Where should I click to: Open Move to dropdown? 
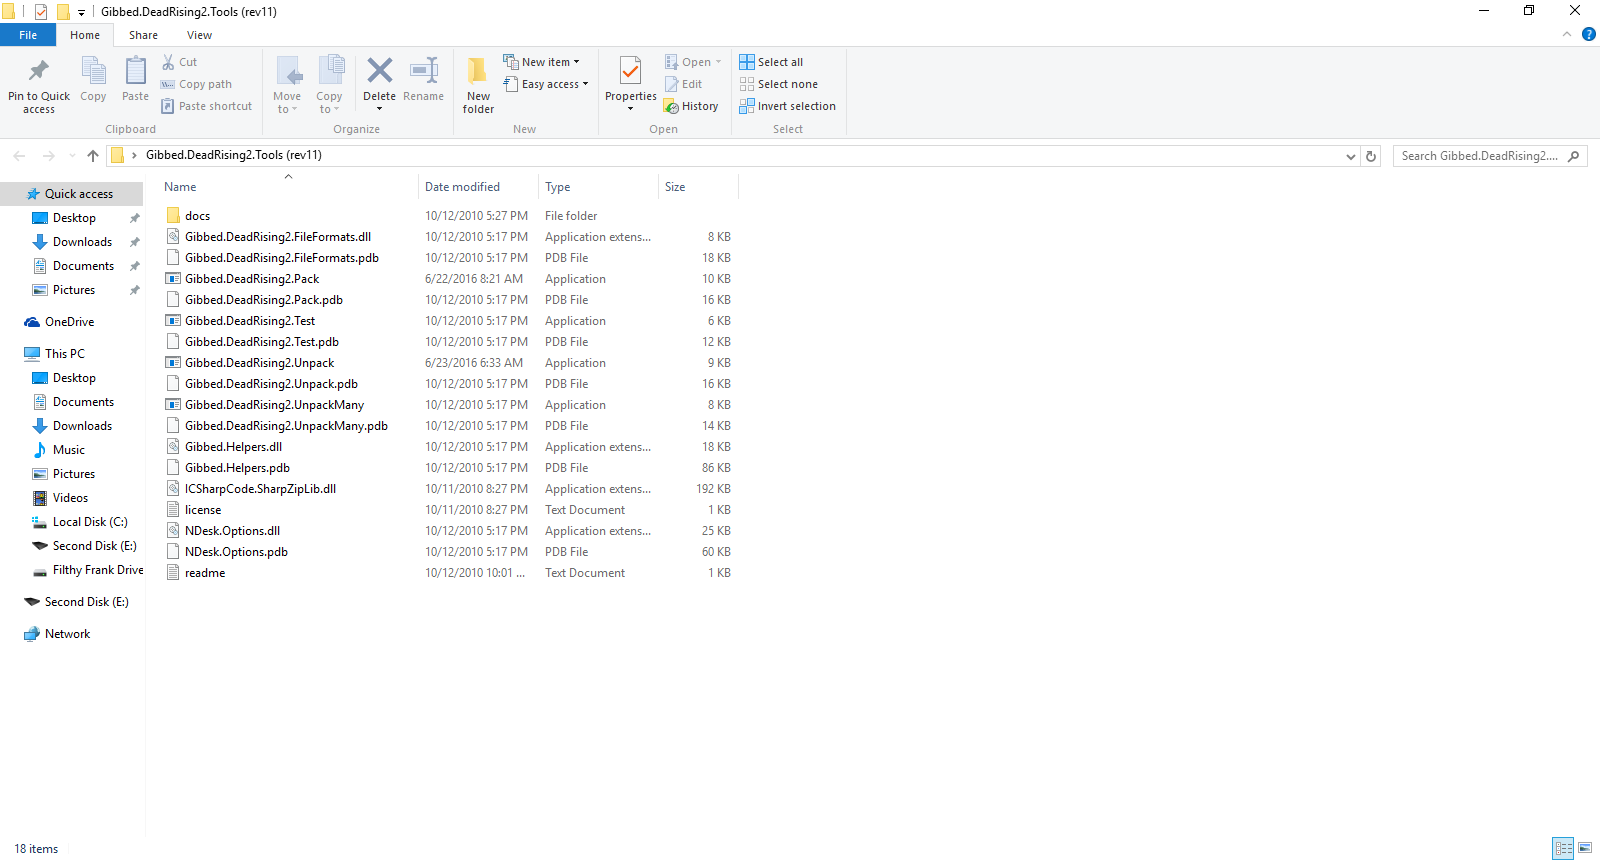[287, 85]
